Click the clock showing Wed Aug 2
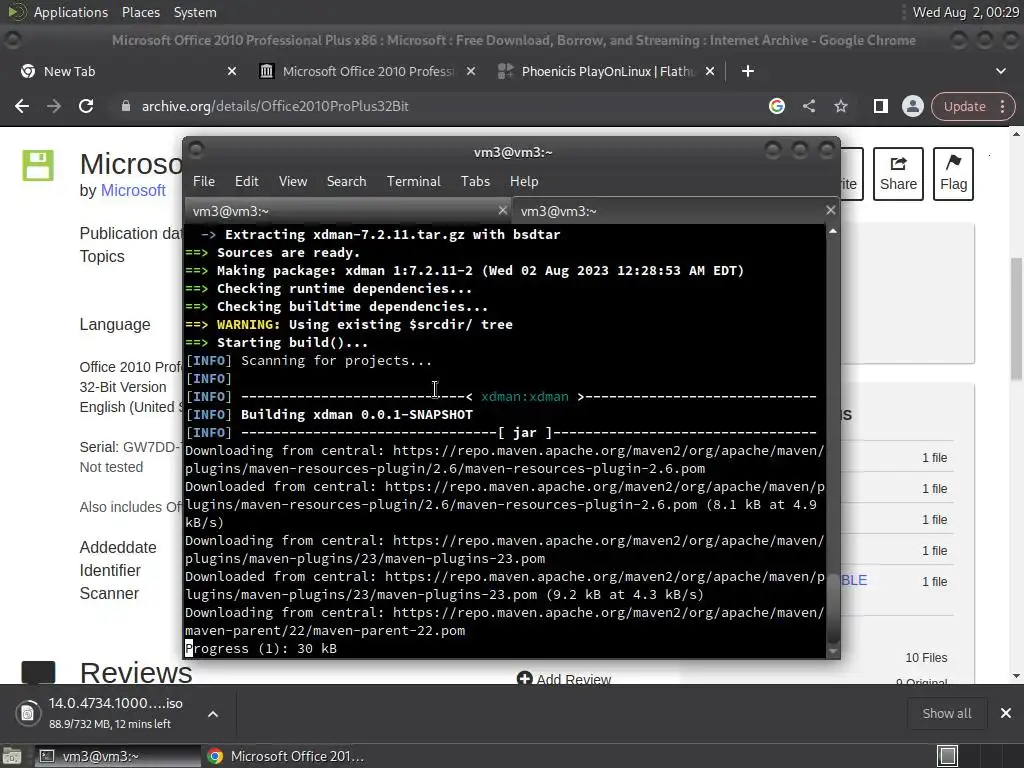The image size is (1024, 768). tap(965, 12)
